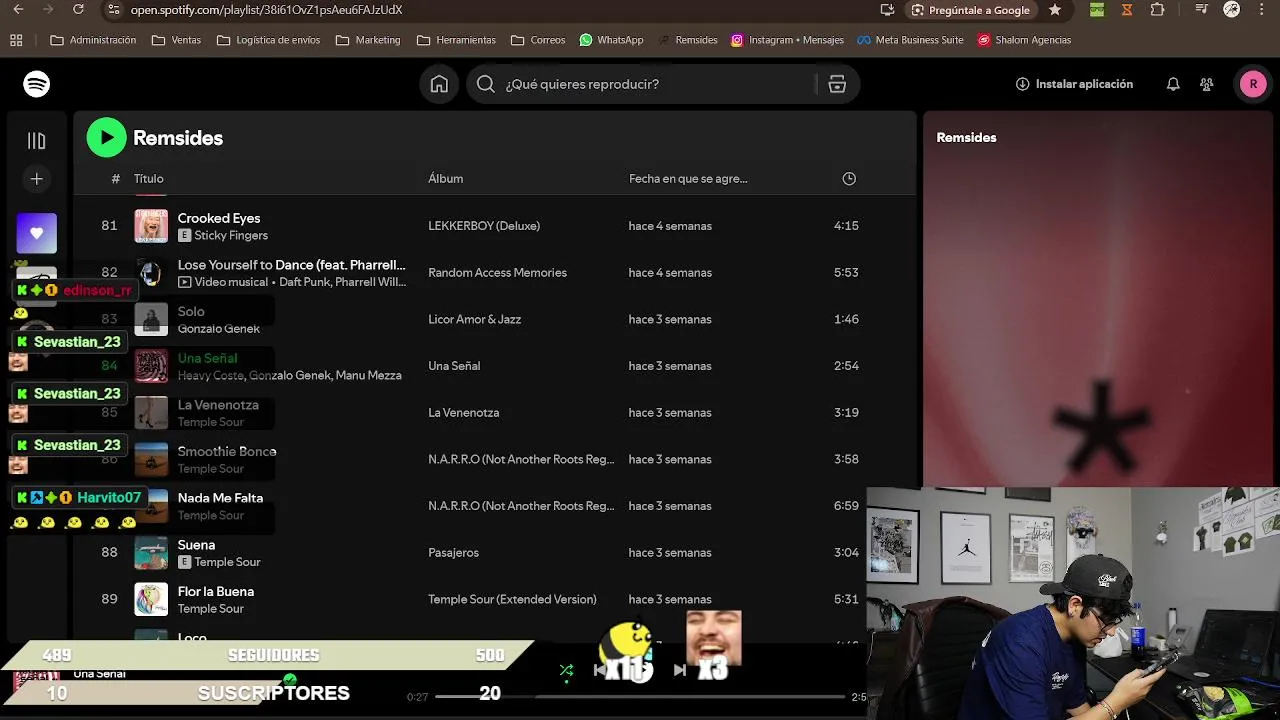Open artist Sticky Fingers link
This screenshot has height=720, width=1280.
click(231, 236)
